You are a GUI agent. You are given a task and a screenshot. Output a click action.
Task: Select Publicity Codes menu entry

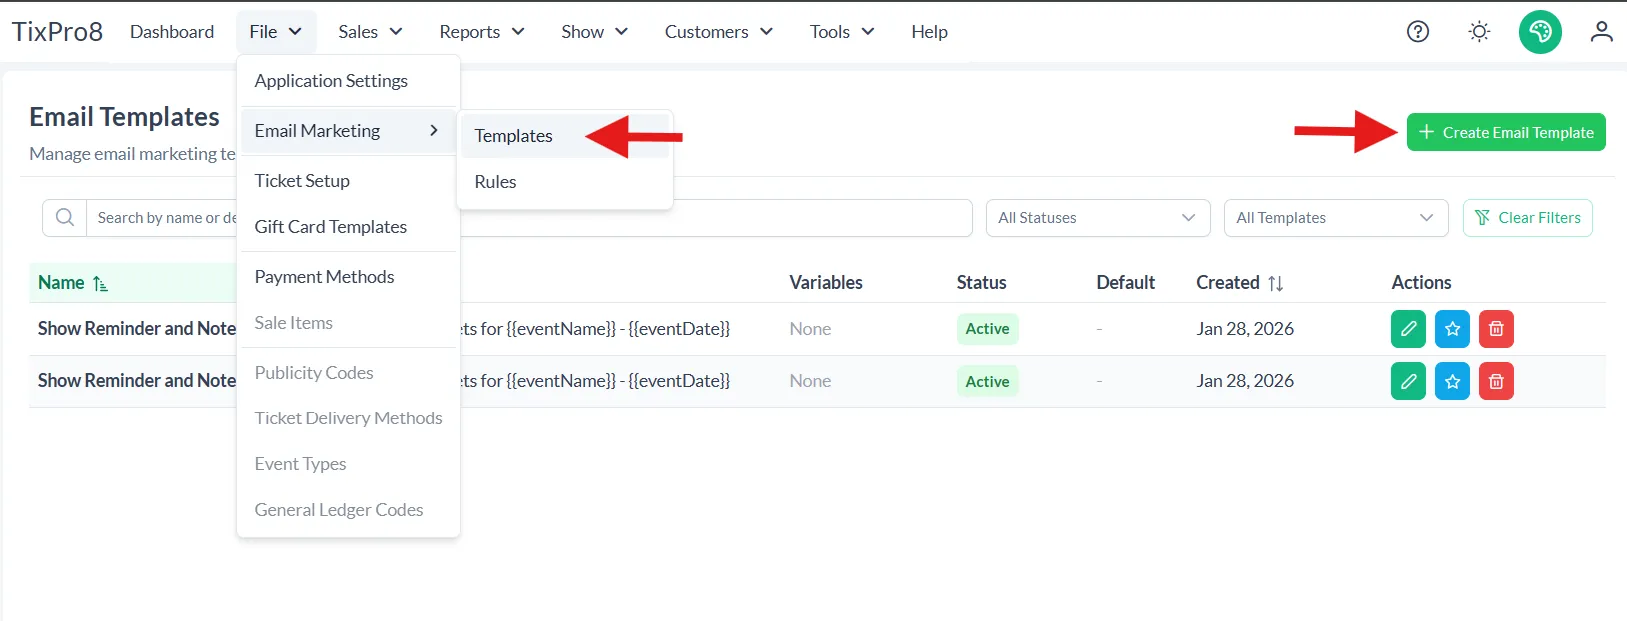point(348,373)
